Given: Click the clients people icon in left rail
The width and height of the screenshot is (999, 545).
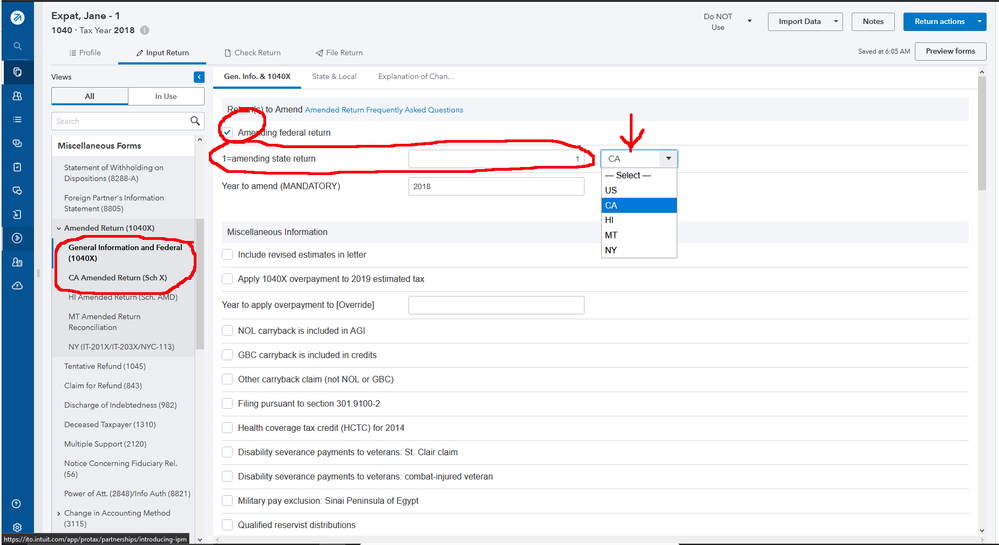Looking at the screenshot, I should pos(17,96).
